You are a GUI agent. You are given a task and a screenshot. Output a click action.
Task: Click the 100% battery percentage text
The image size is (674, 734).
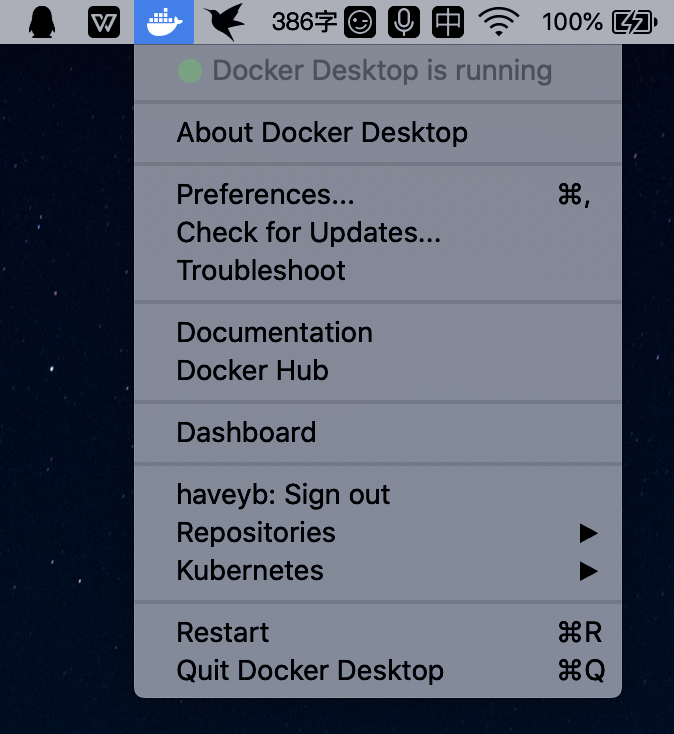pos(572,22)
